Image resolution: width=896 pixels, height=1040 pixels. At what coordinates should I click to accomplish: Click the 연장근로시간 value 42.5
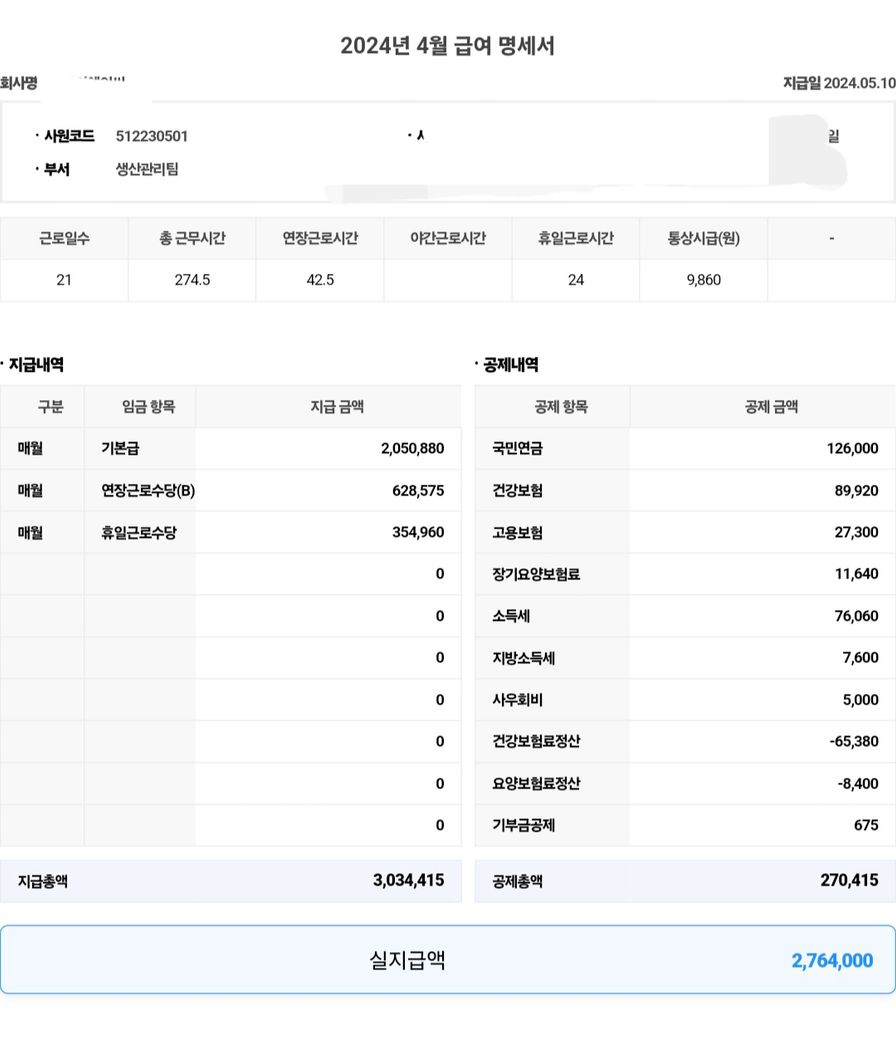(x=320, y=280)
